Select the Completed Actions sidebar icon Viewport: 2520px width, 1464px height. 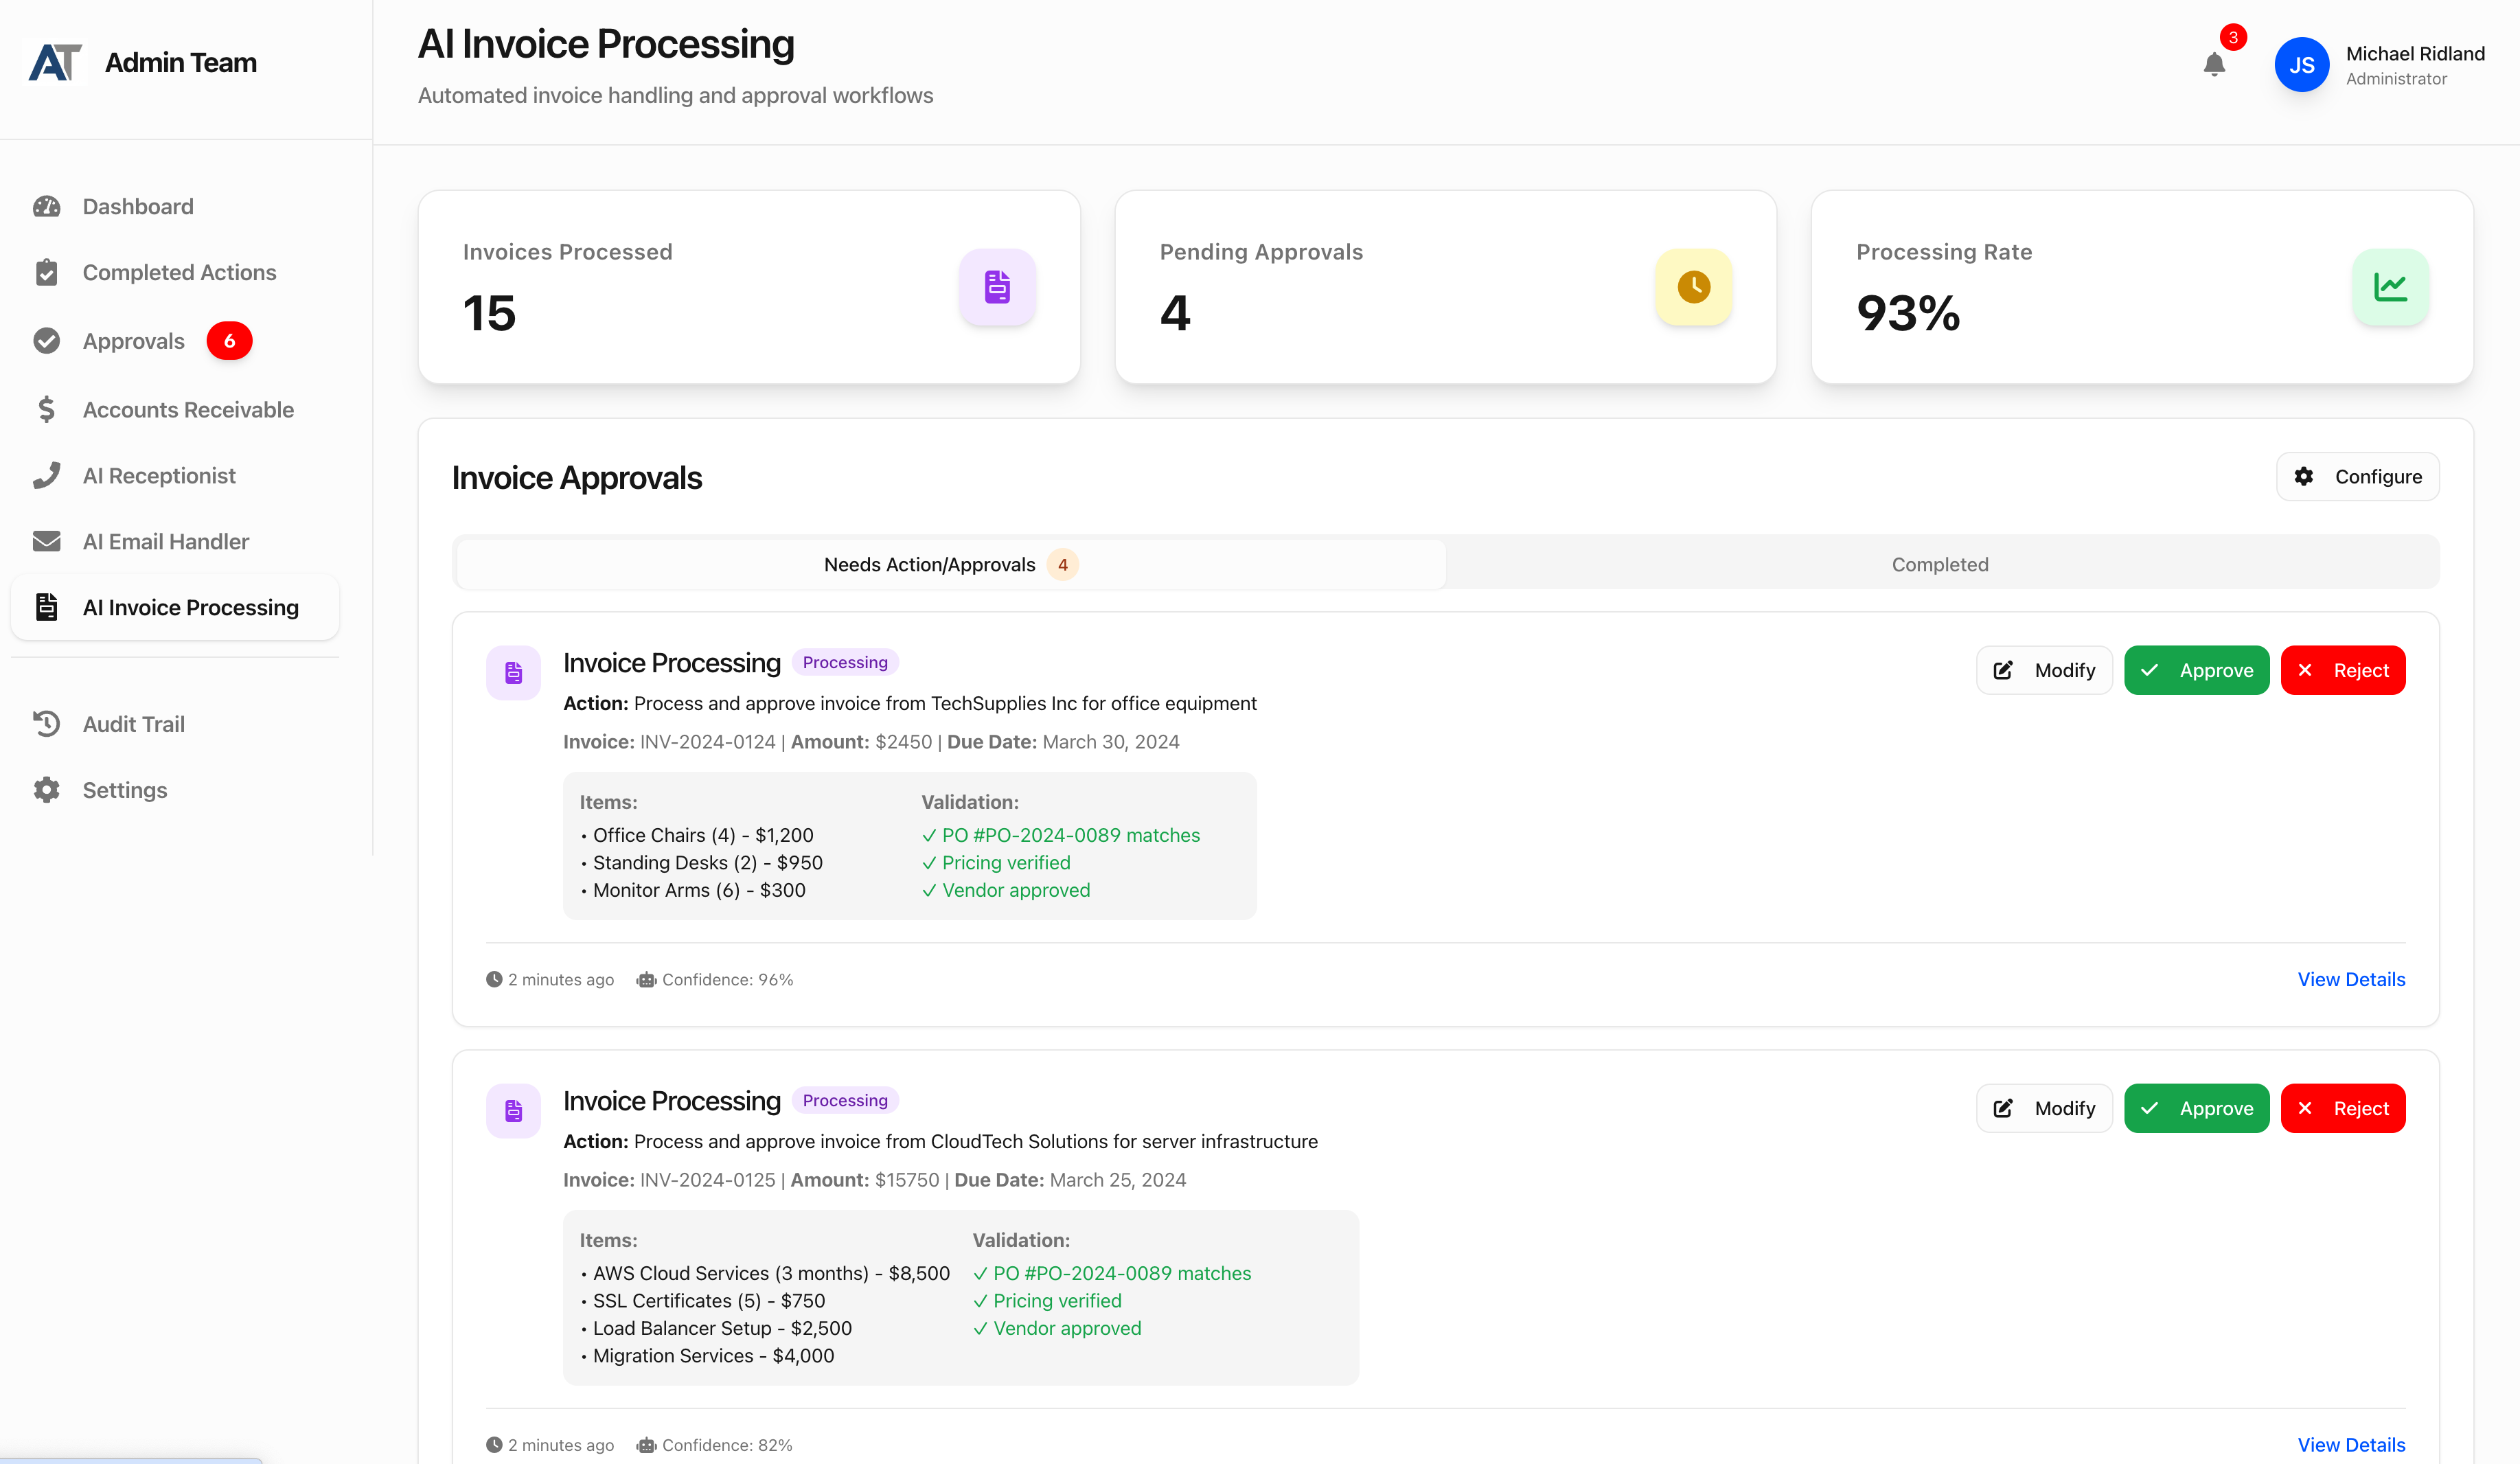coord(47,271)
